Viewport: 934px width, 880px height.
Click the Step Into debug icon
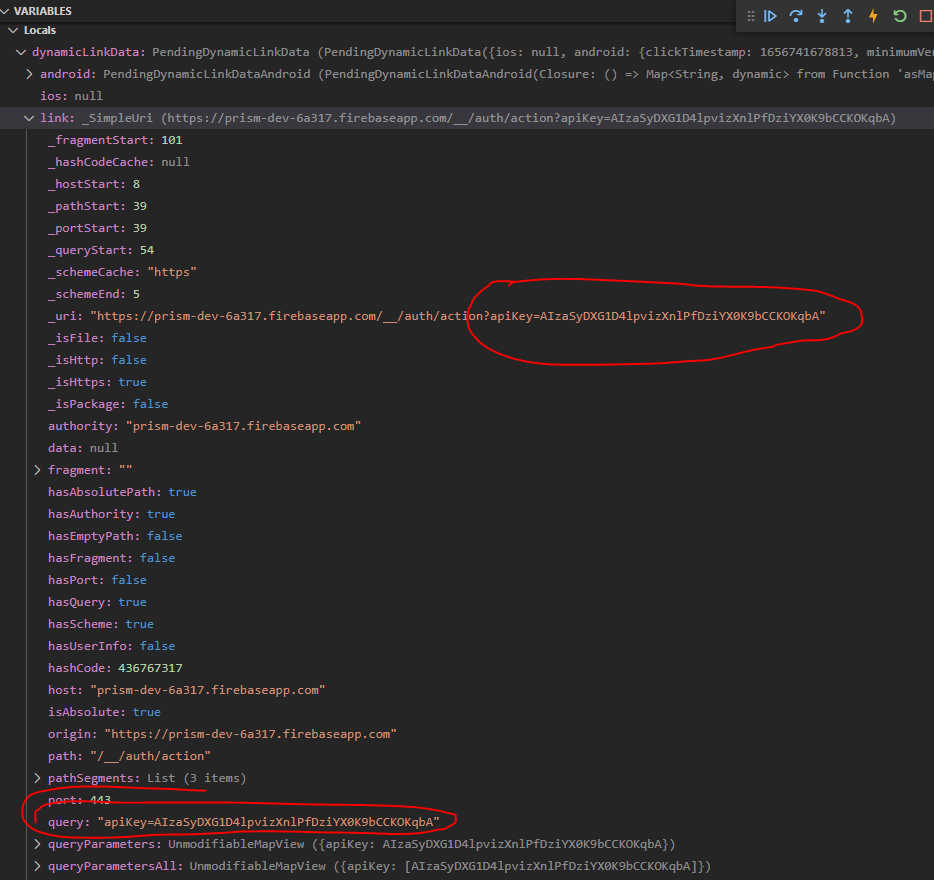822,16
